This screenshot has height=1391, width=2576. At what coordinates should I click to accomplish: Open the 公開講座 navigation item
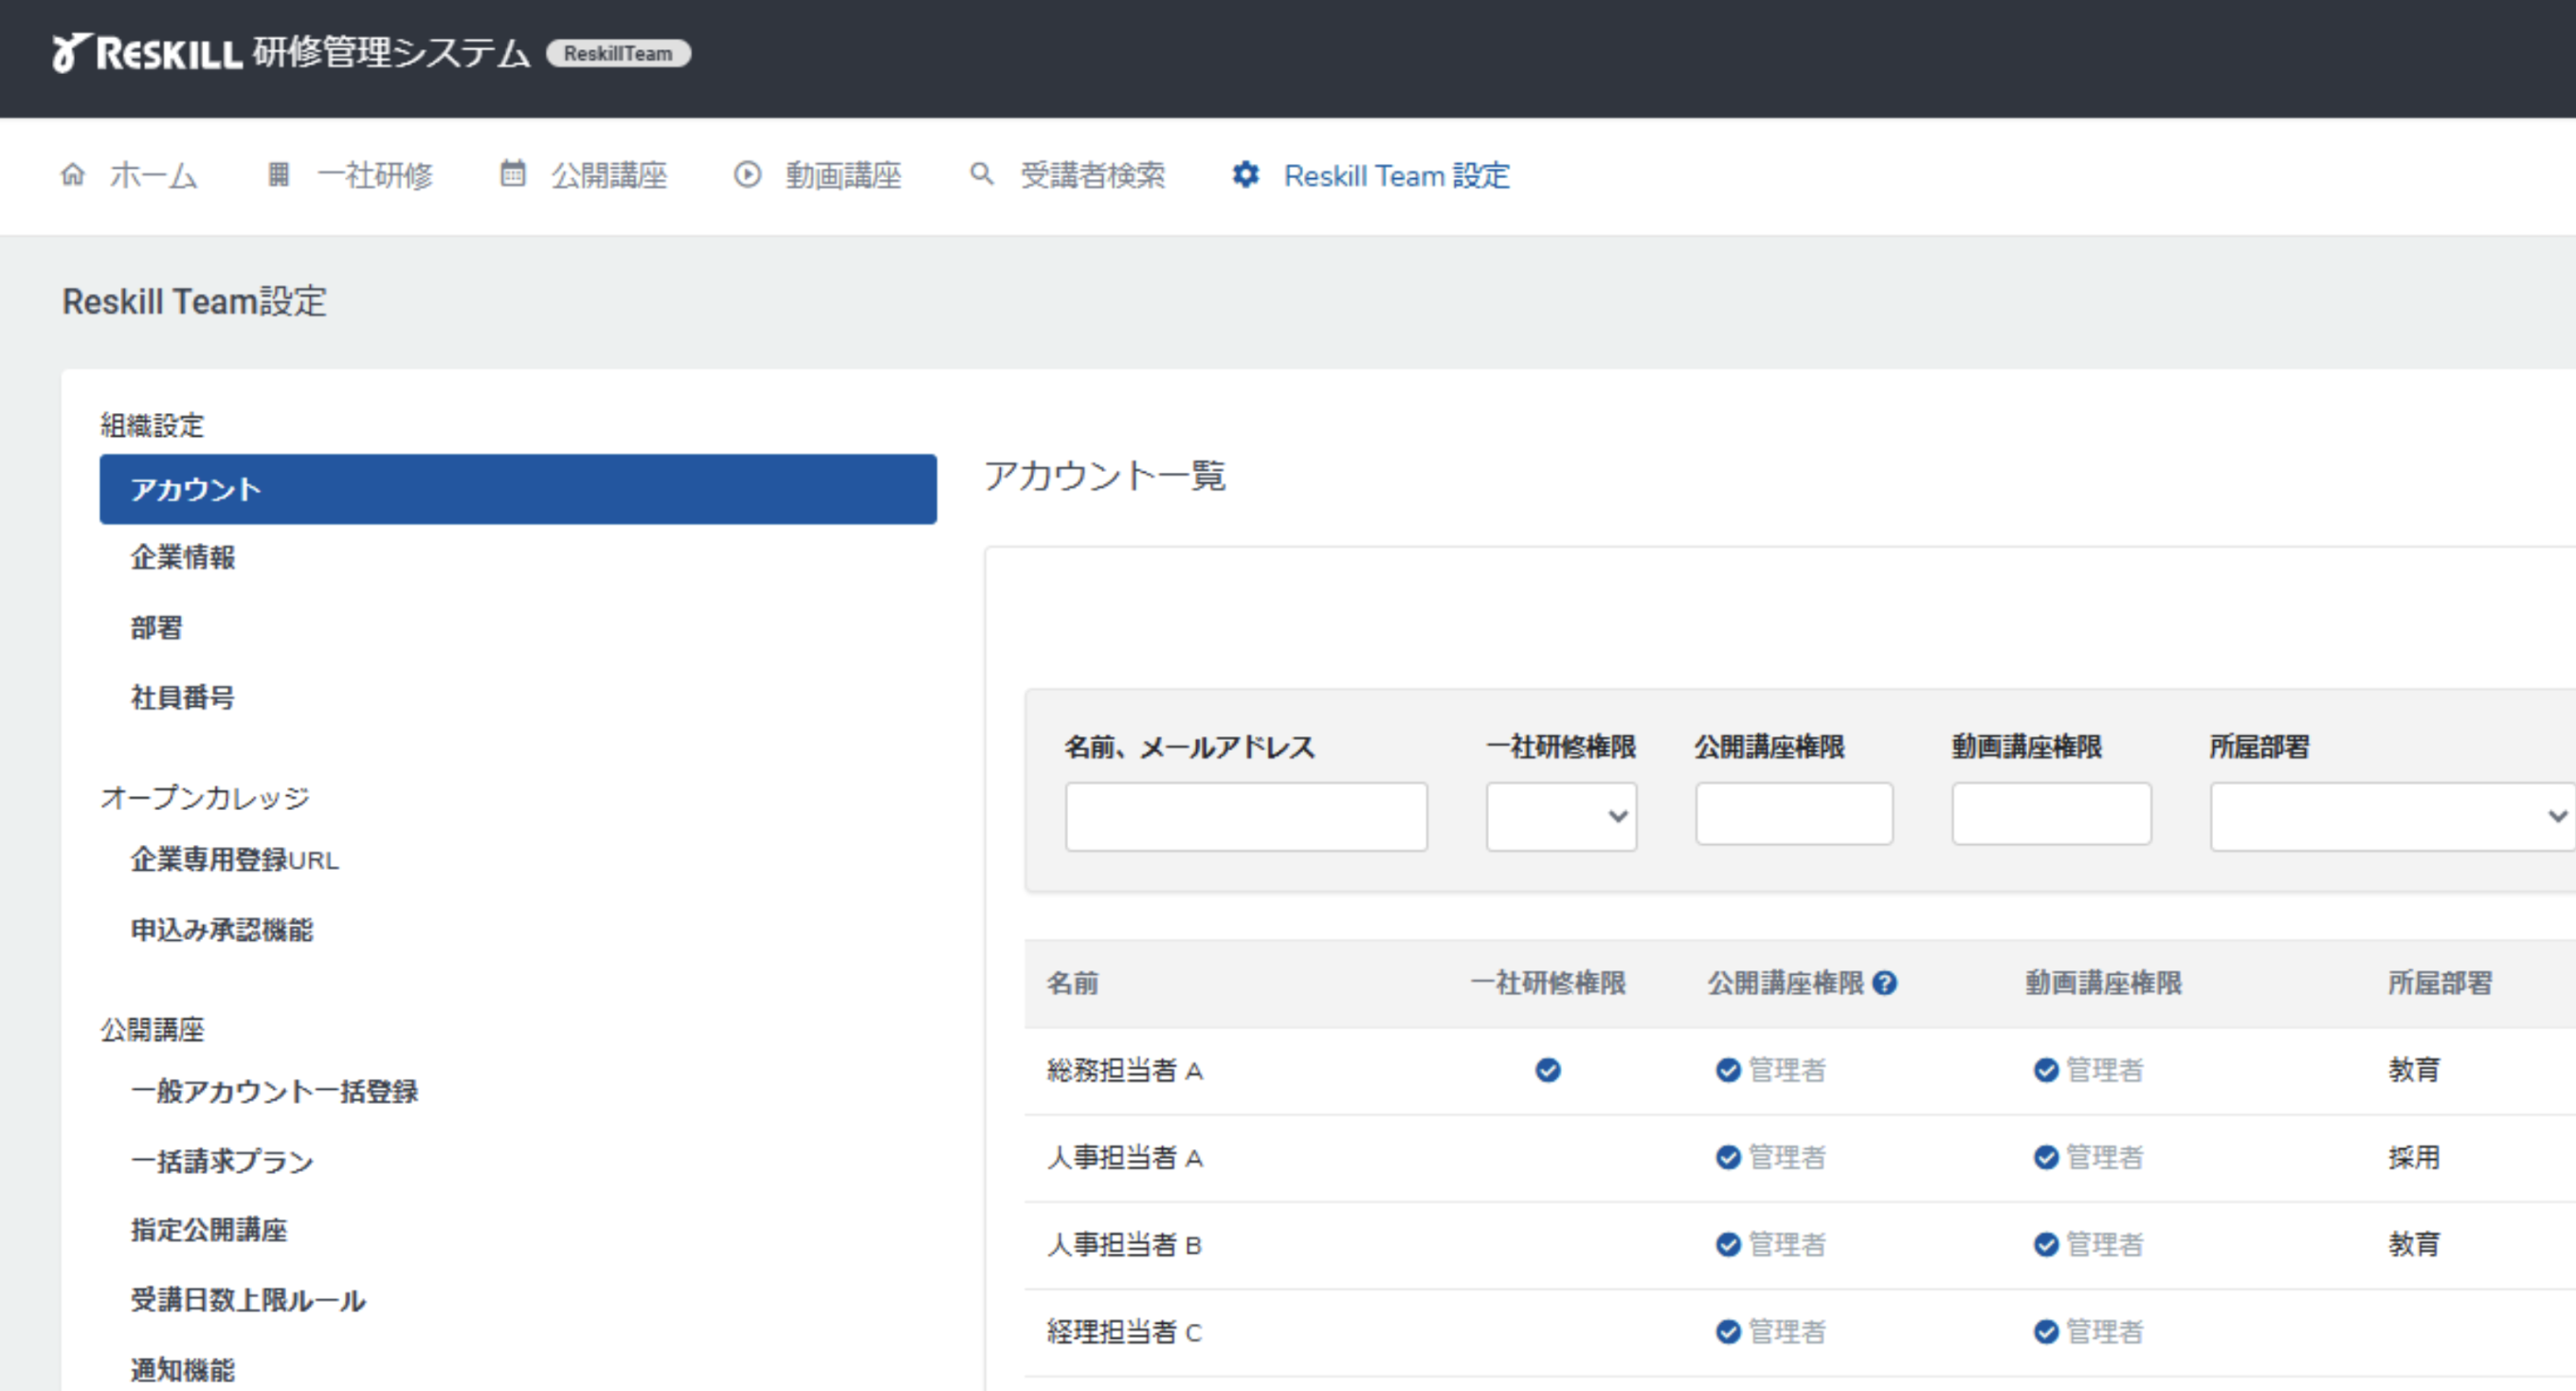coord(609,176)
